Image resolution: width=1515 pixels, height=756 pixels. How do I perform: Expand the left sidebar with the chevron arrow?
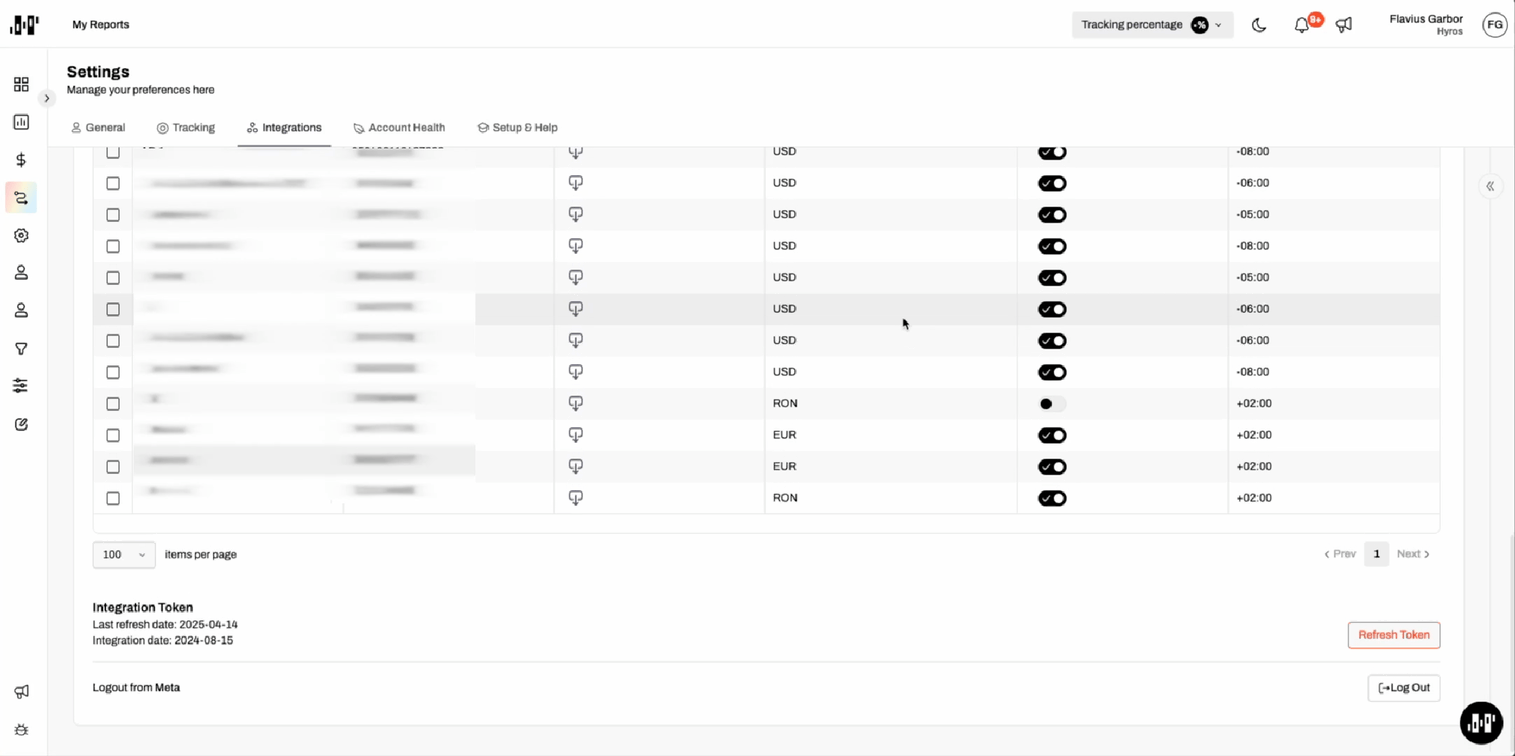click(46, 98)
